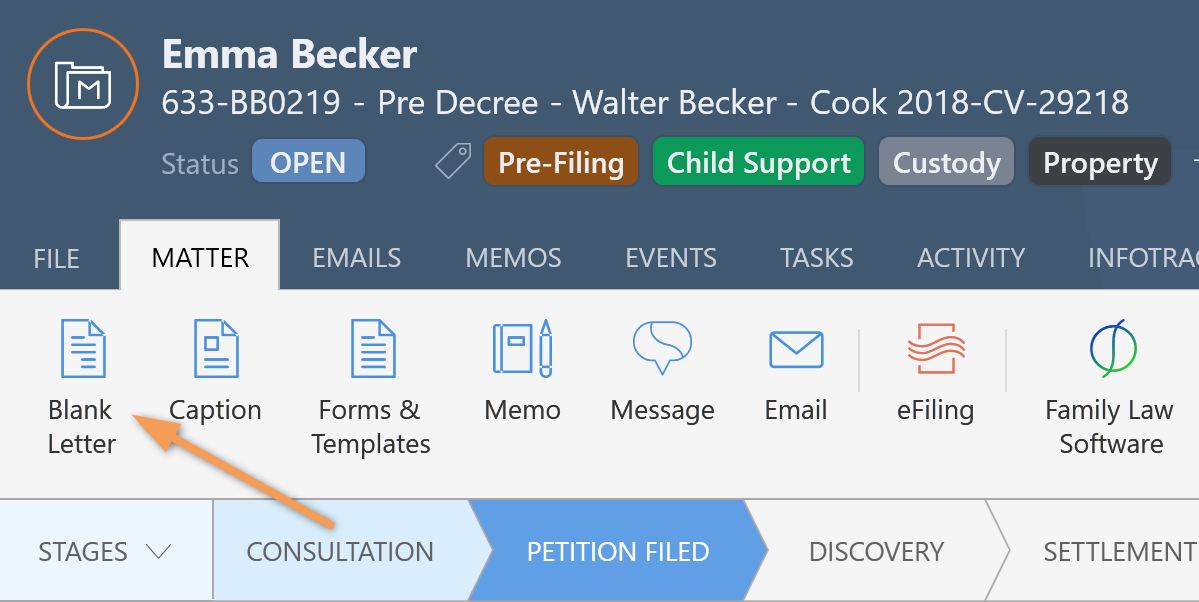Click the tag icon beside labels

[x=453, y=162]
